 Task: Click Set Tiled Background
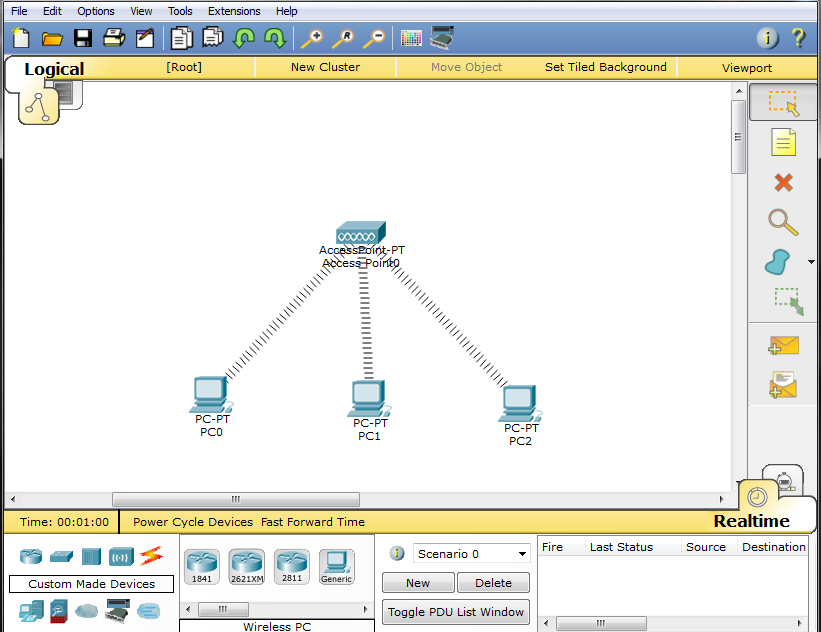click(x=605, y=67)
